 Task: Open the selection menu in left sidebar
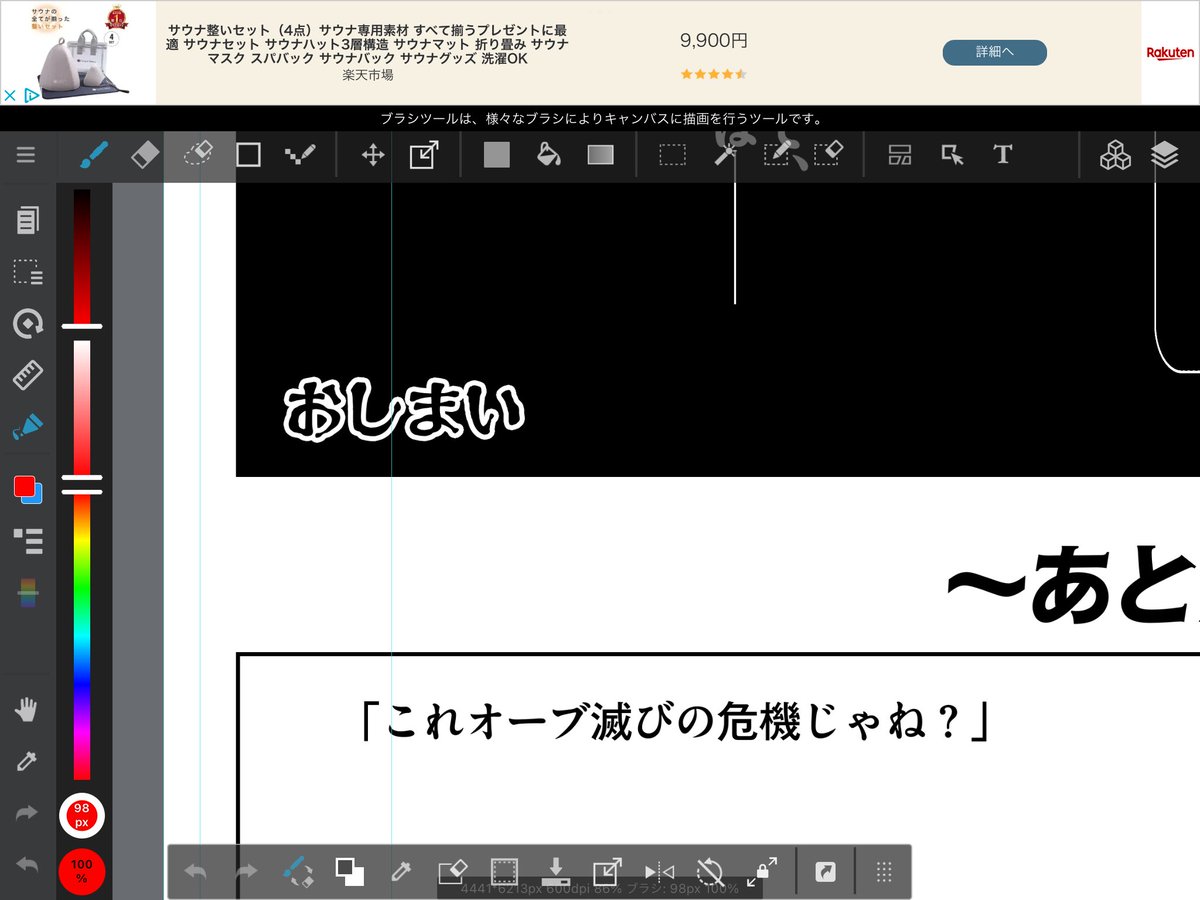[28, 272]
